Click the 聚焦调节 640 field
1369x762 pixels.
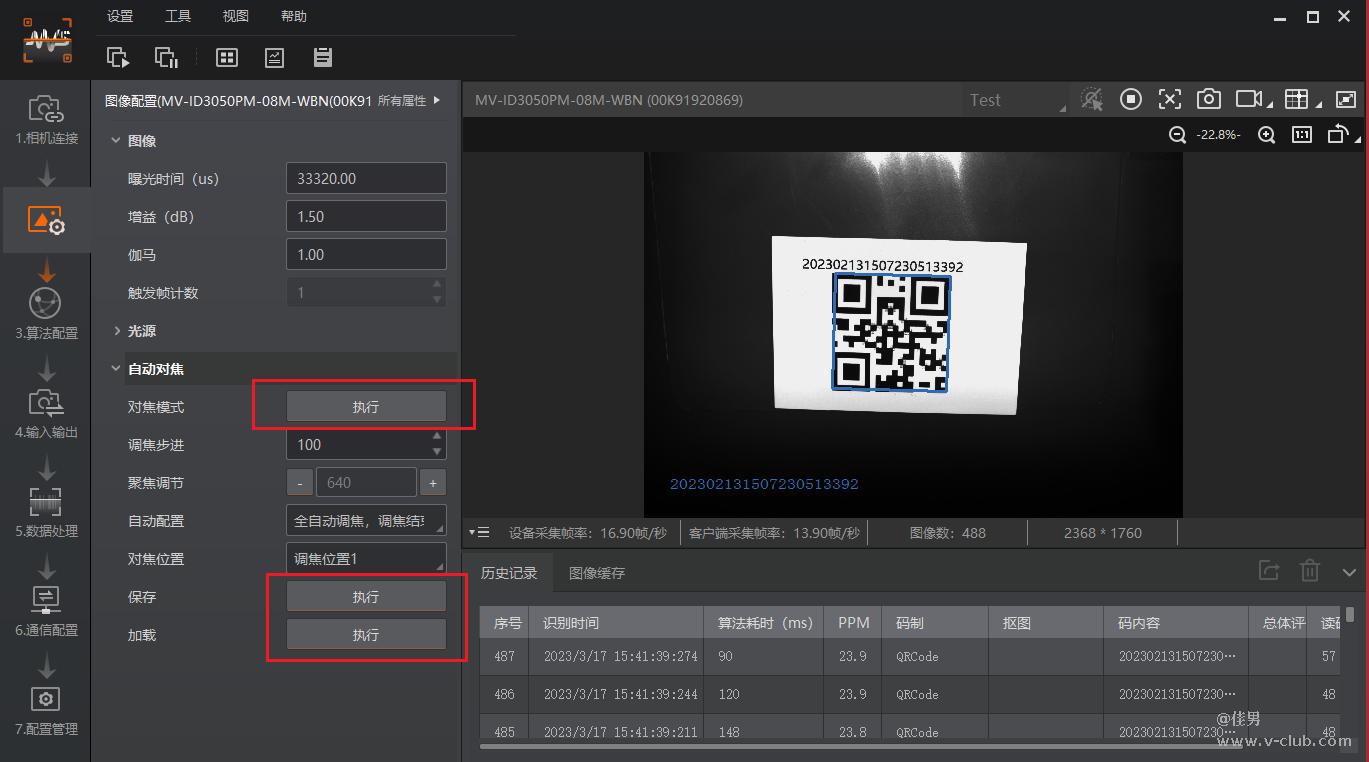tap(366, 483)
